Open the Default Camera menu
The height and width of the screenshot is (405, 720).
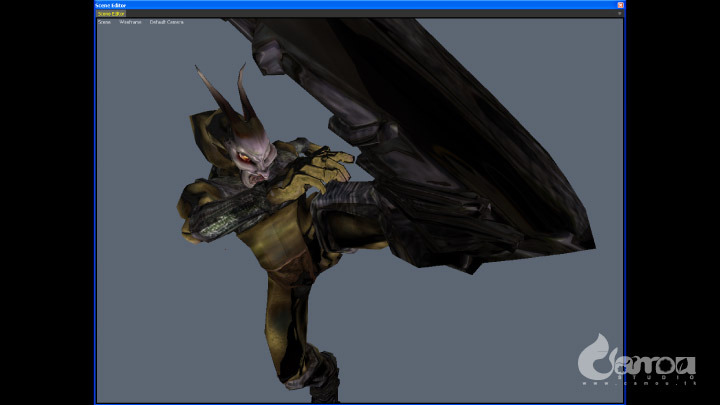point(166,22)
